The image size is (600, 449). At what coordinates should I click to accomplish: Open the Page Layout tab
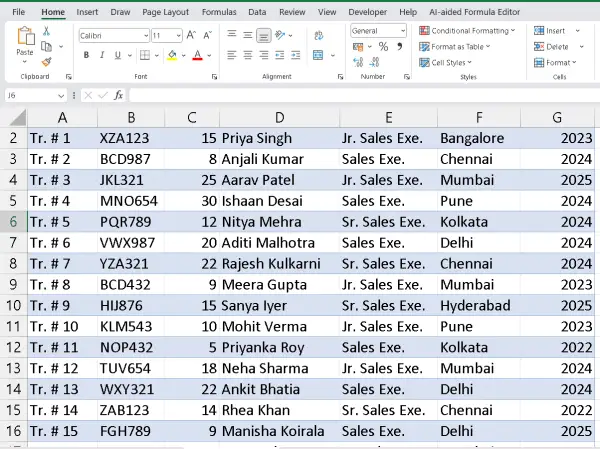(165, 12)
